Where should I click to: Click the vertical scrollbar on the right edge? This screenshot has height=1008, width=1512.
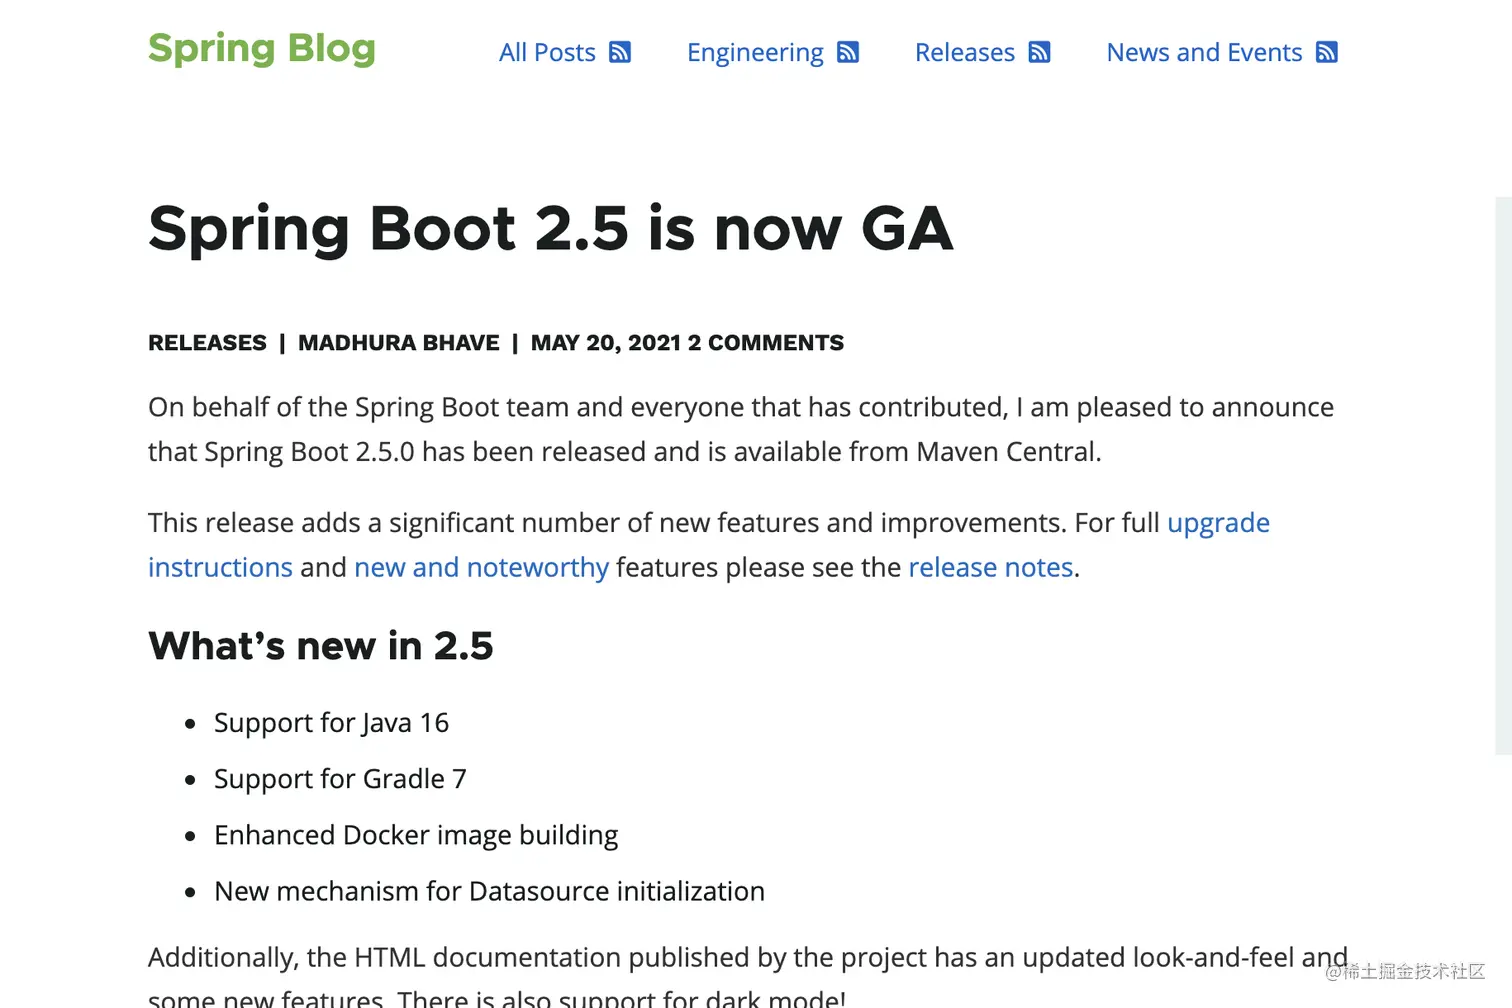point(1503,475)
